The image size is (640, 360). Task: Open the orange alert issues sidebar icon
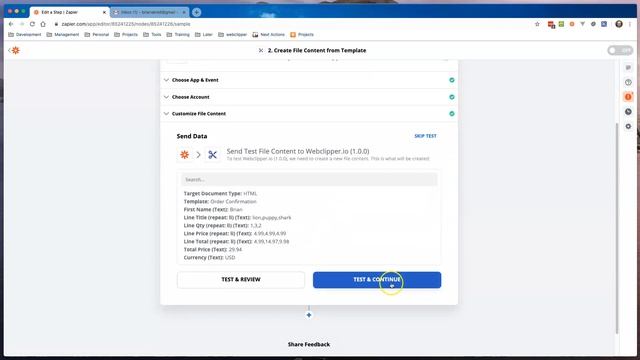pos(628,97)
